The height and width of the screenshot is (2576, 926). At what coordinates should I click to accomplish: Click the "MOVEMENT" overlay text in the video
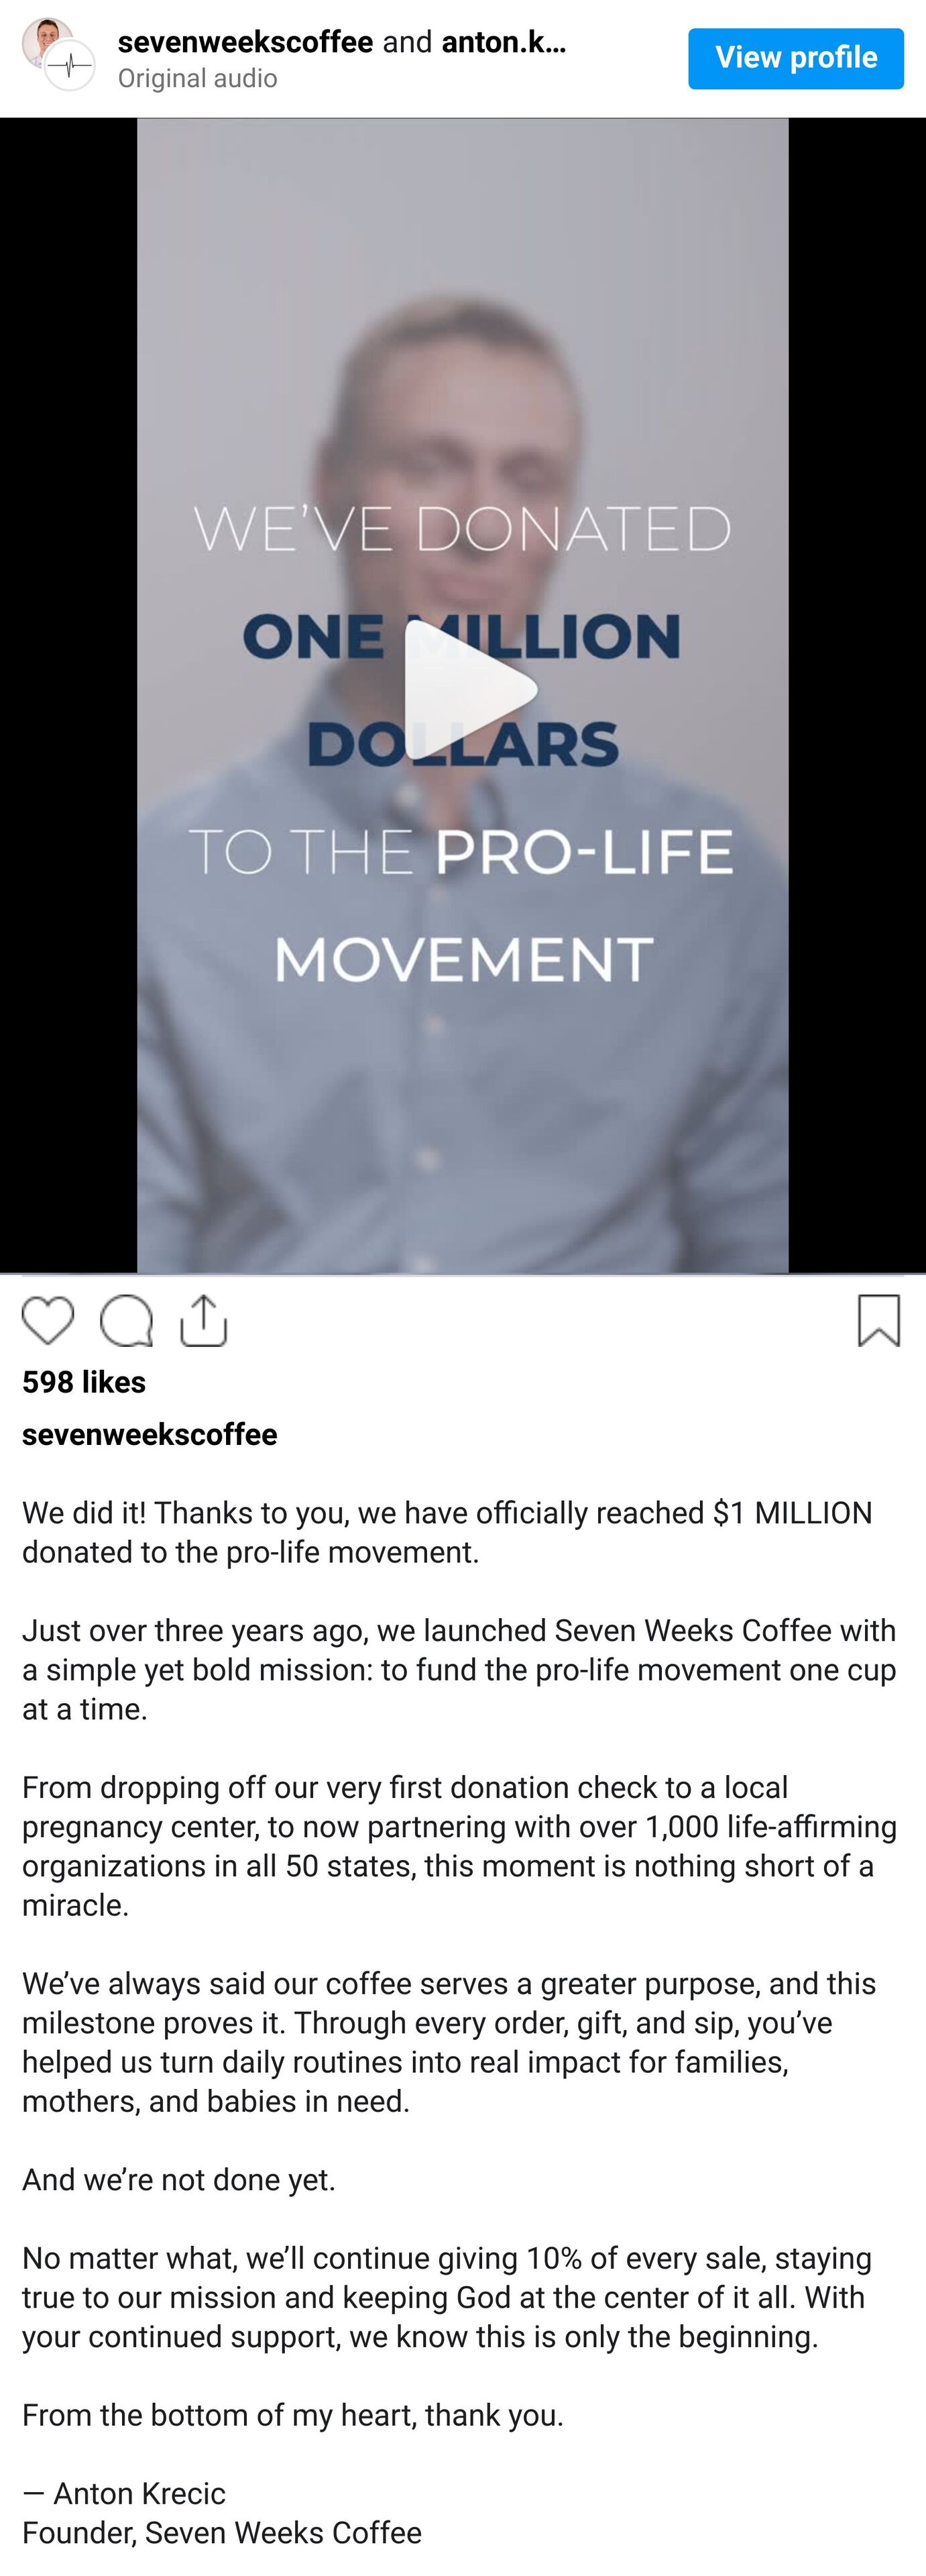pyautogui.click(x=463, y=959)
